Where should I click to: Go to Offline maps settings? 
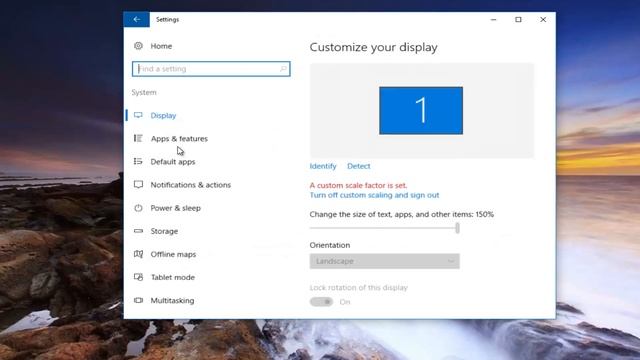(173, 254)
